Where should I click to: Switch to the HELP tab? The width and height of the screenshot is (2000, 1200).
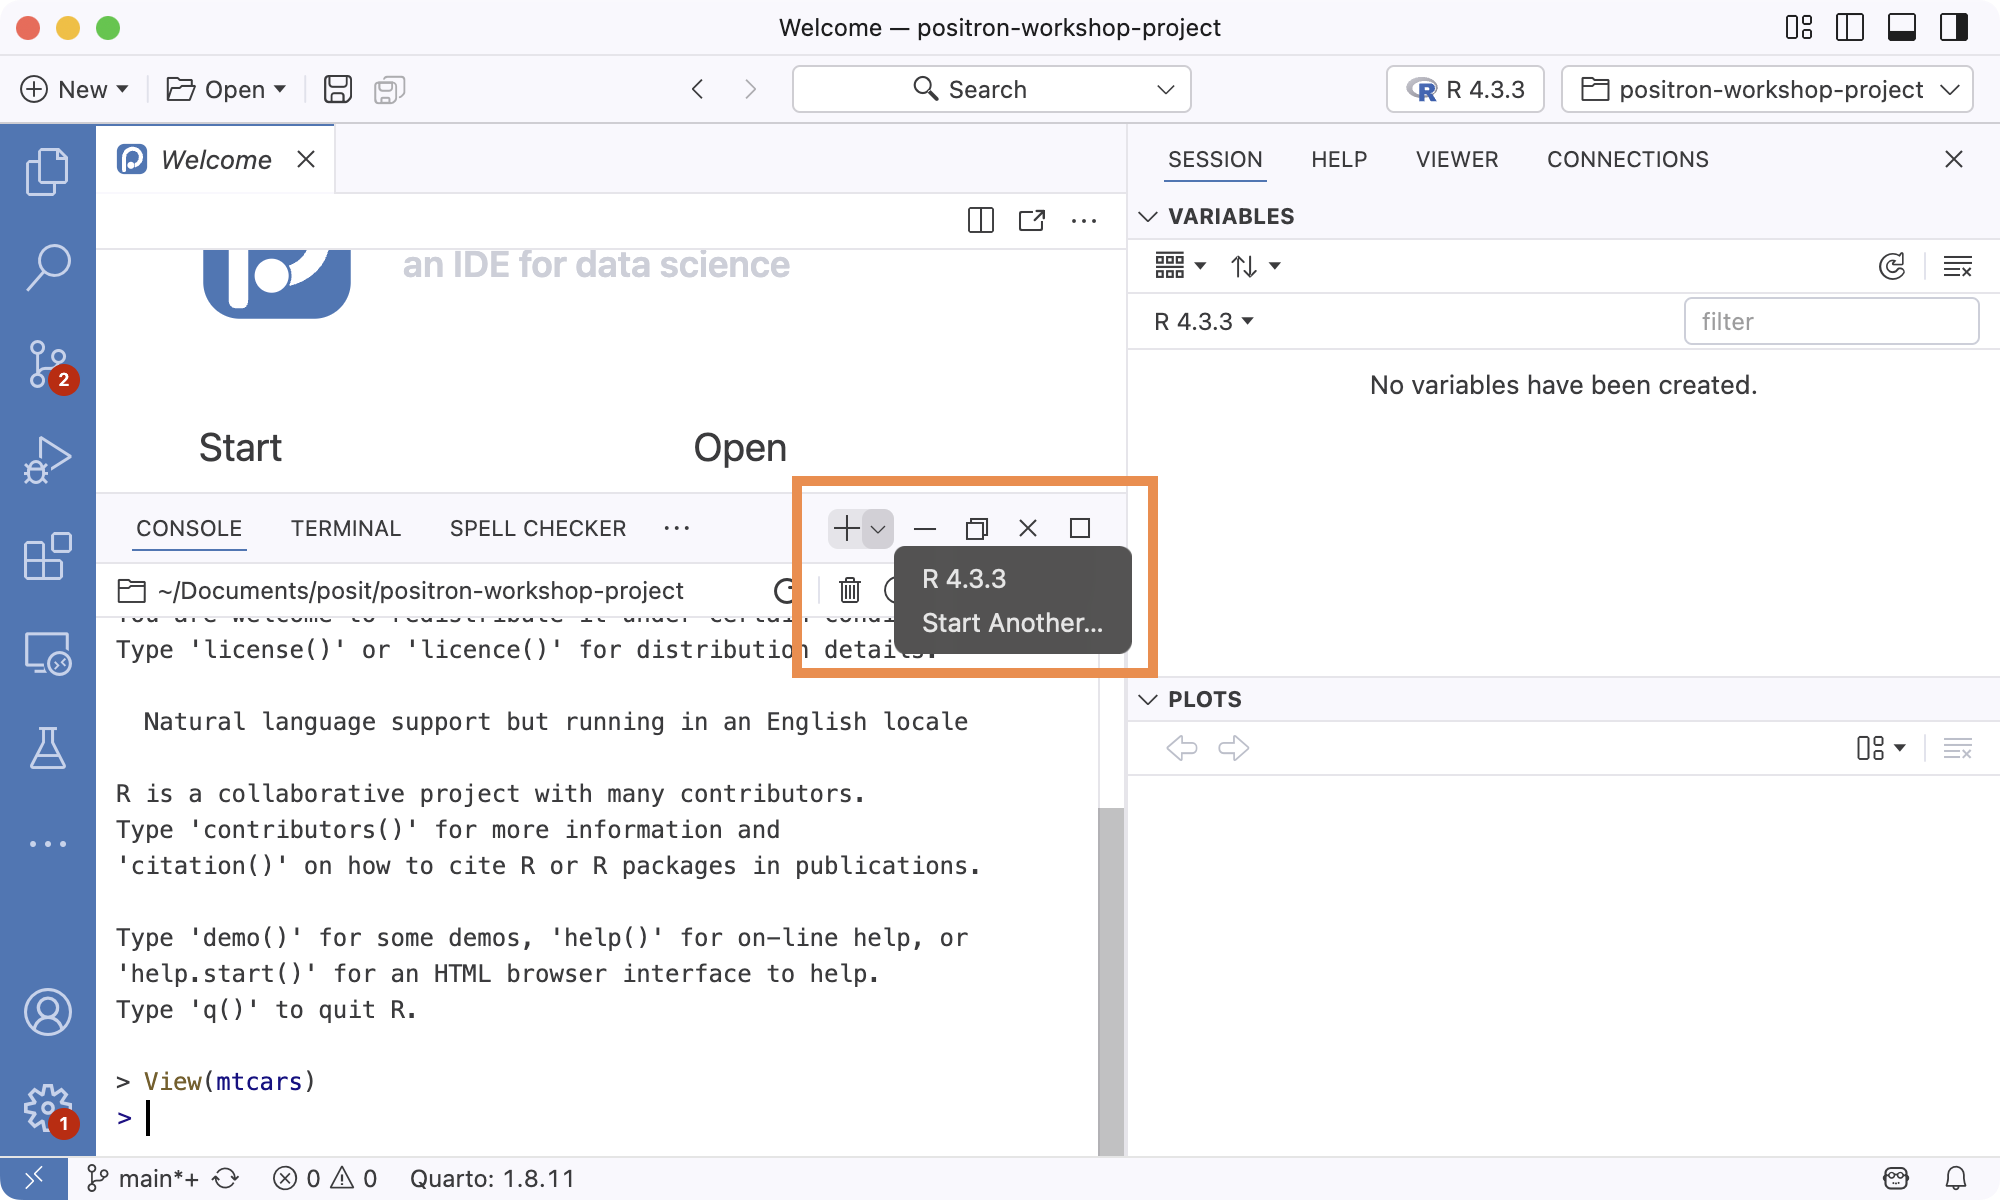[x=1339, y=159]
